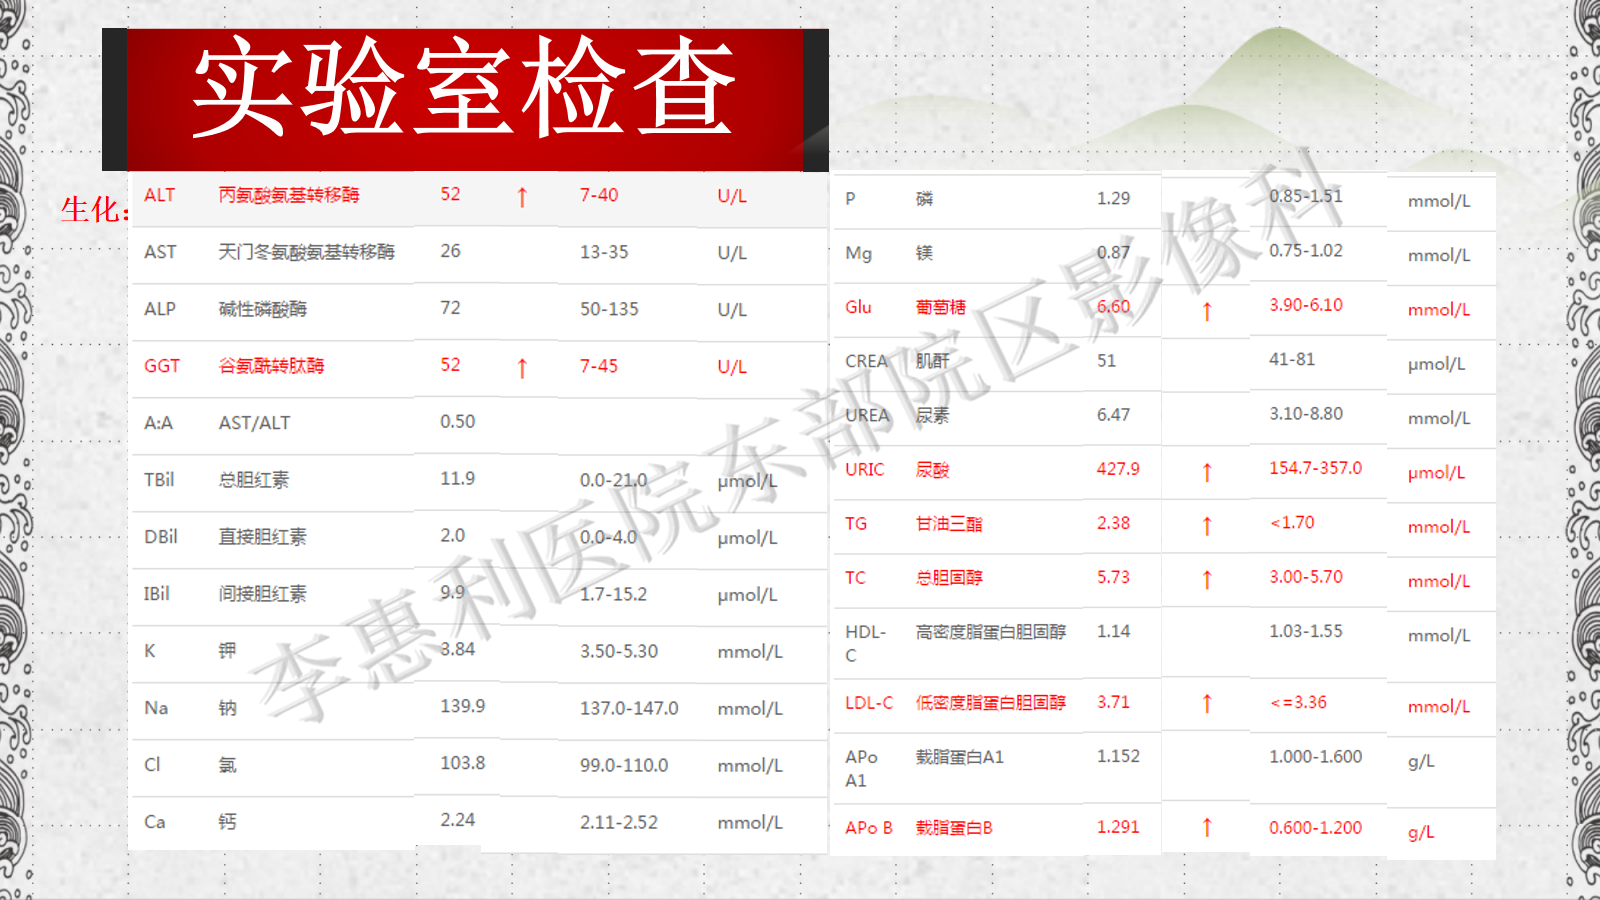1600x900 pixels.
Task: Click chloride reference range 99.0-110.0
Action: (x=624, y=765)
